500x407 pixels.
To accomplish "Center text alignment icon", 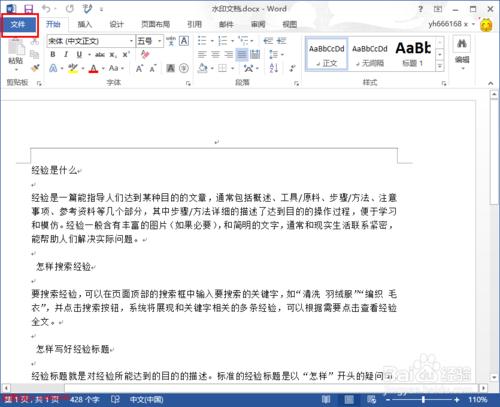I will tap(215, 55).
